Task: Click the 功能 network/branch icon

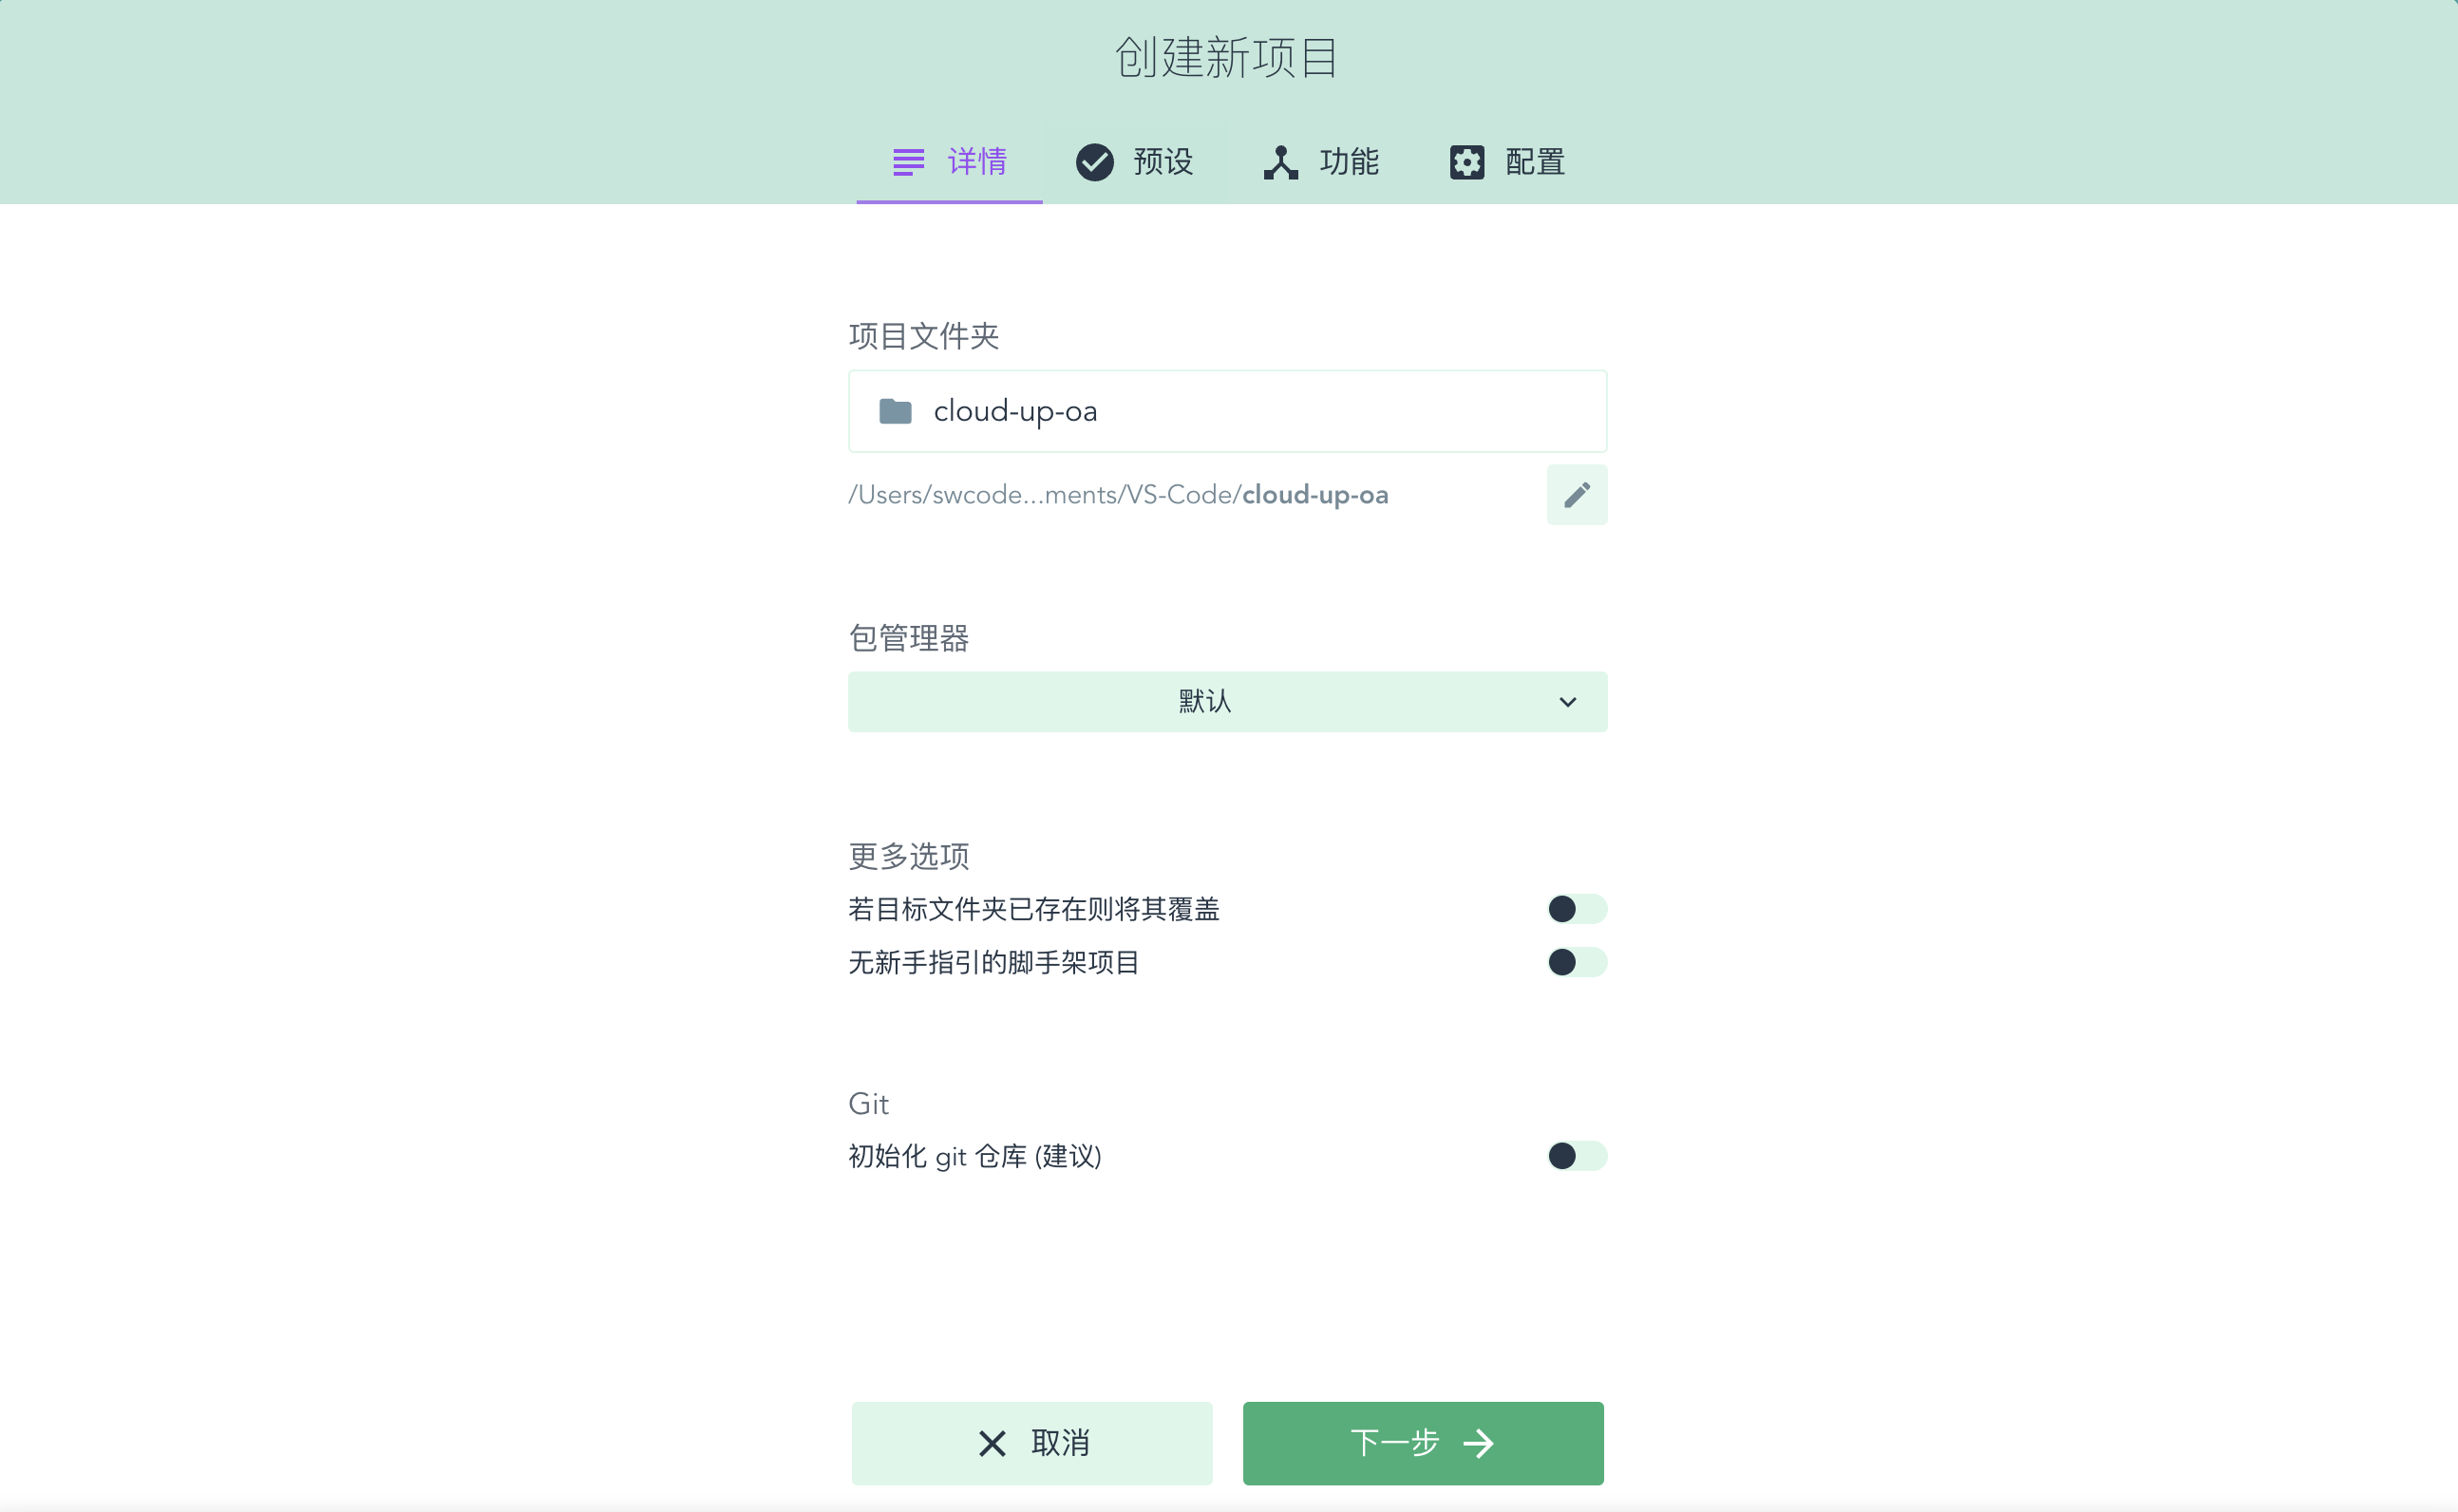Action: pos(1278,160)
